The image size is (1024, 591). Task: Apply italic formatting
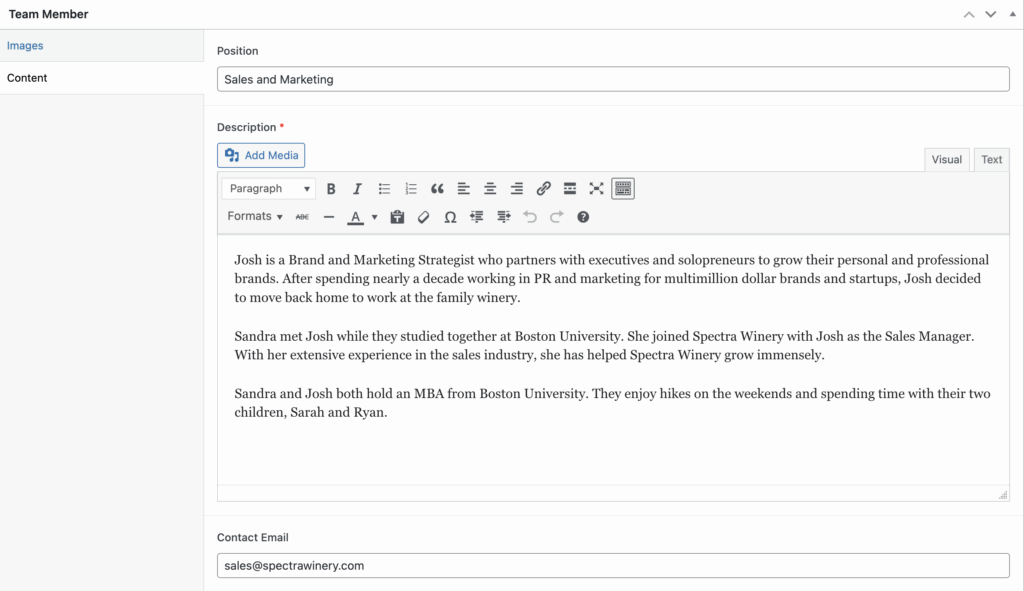357,188
